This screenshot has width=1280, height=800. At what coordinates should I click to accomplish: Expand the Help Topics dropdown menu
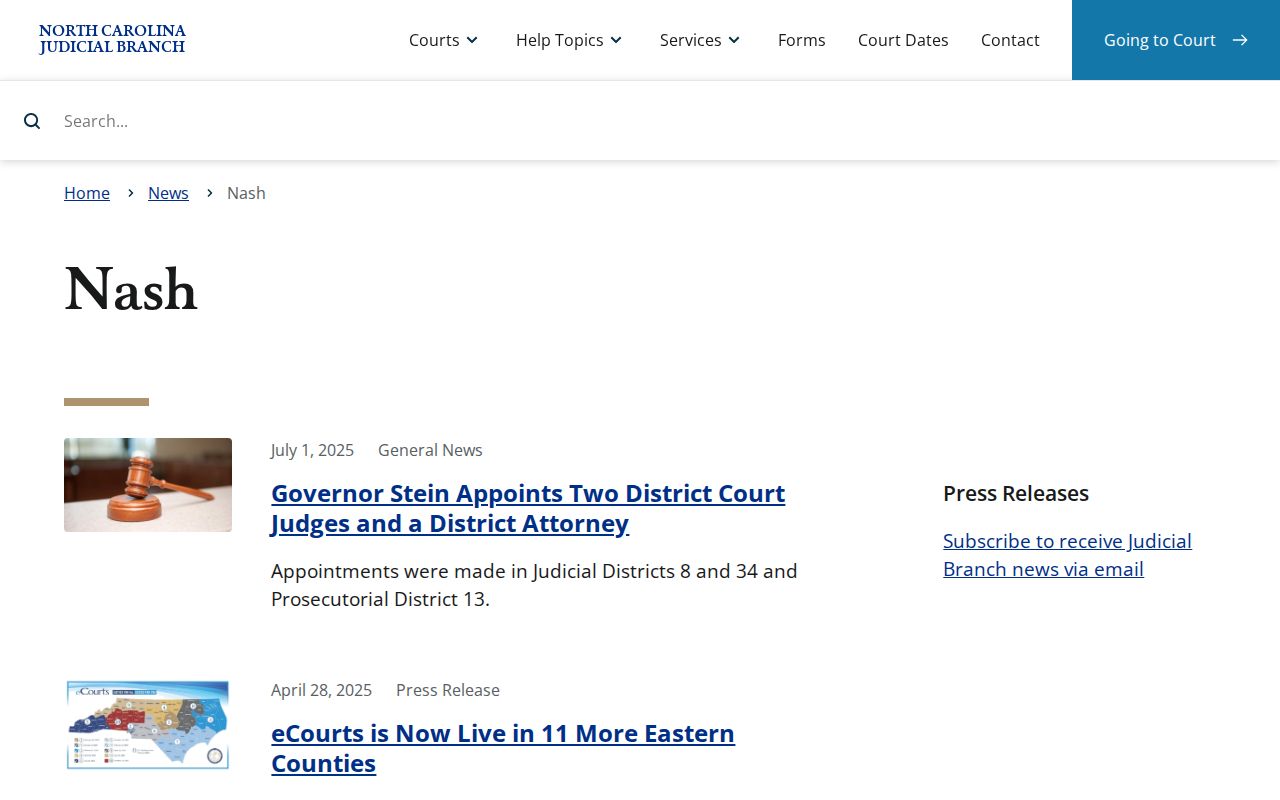pyautogui.click(x=569, y=40)
